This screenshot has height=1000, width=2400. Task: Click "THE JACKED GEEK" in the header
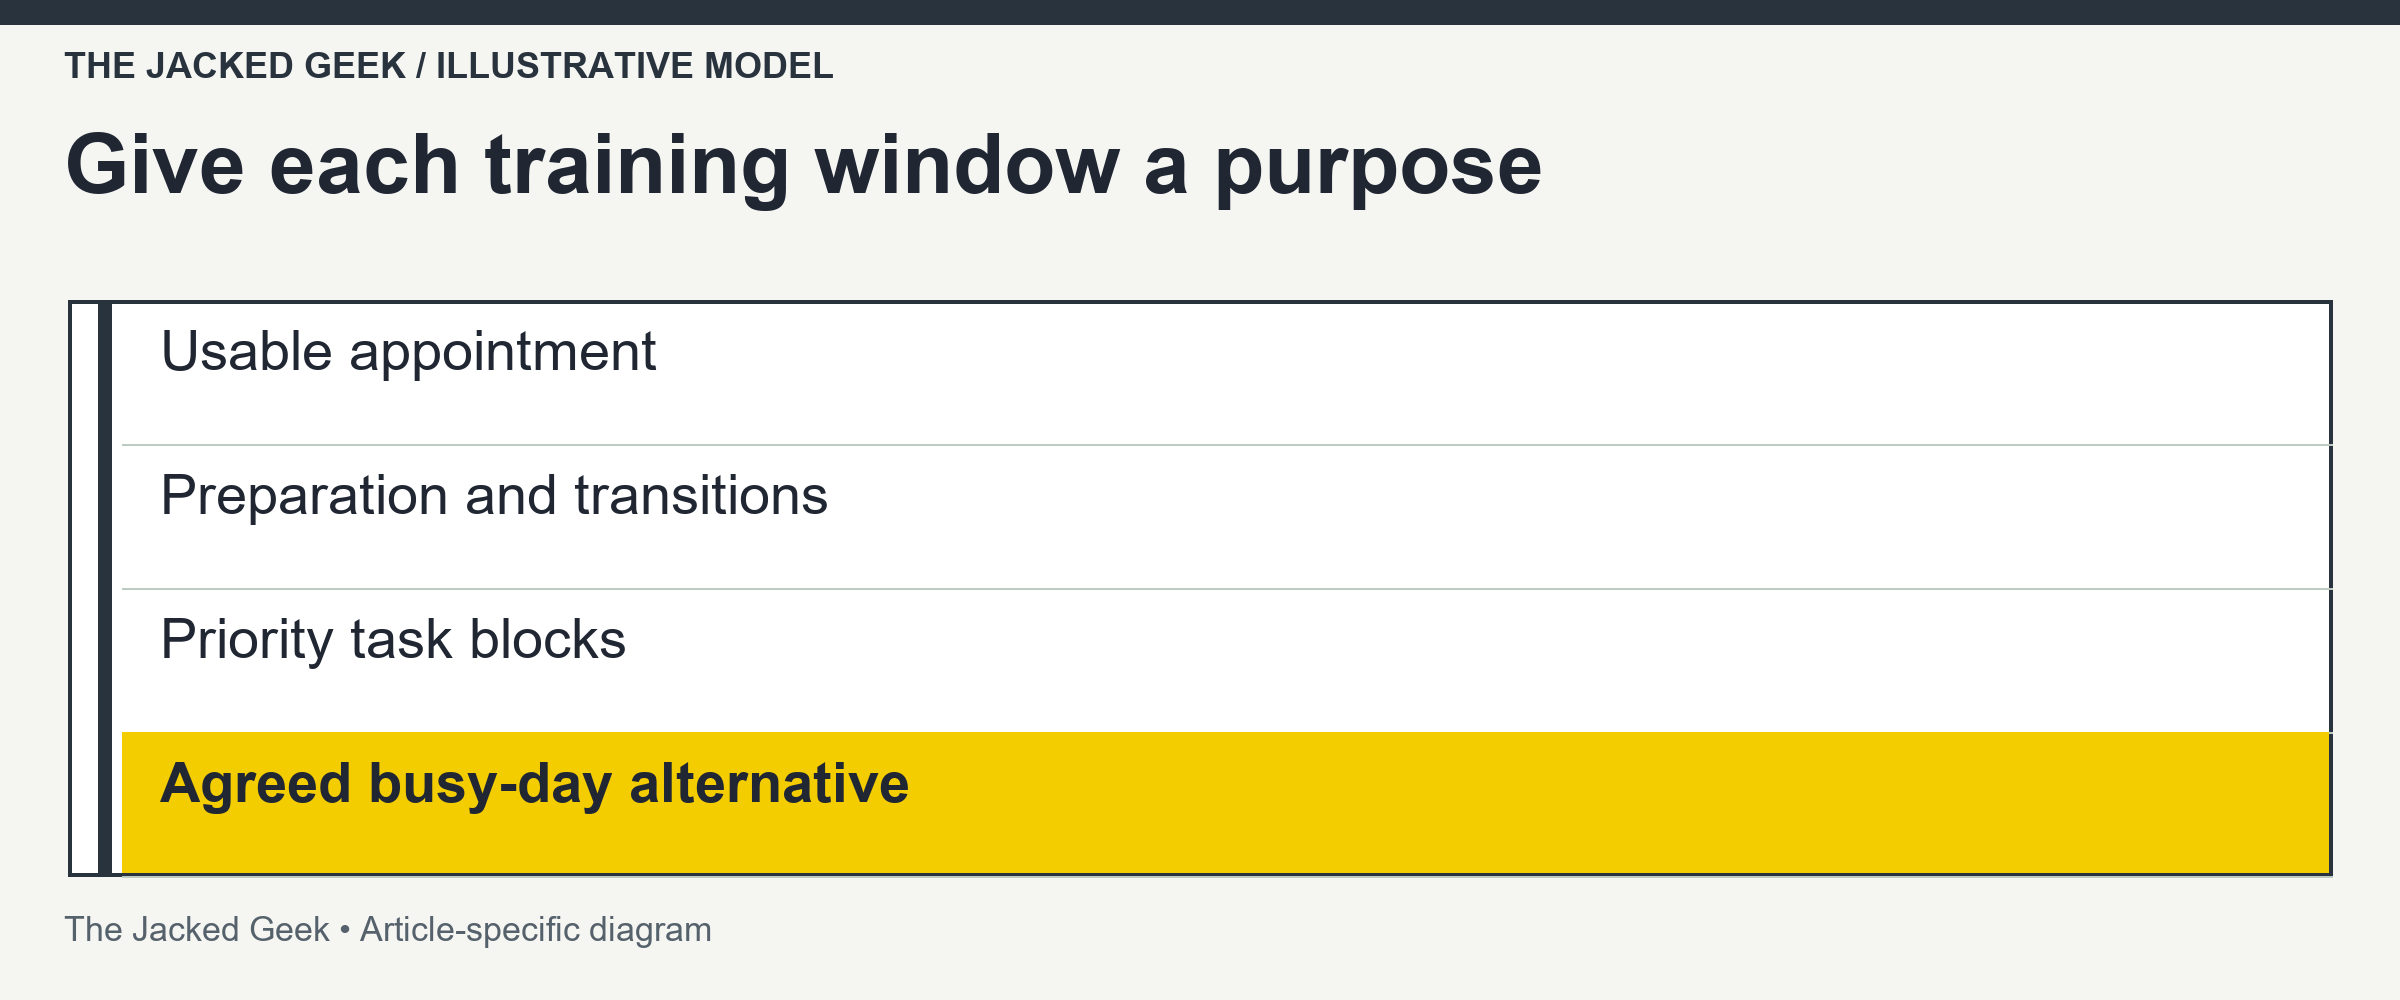coord(235,66)
